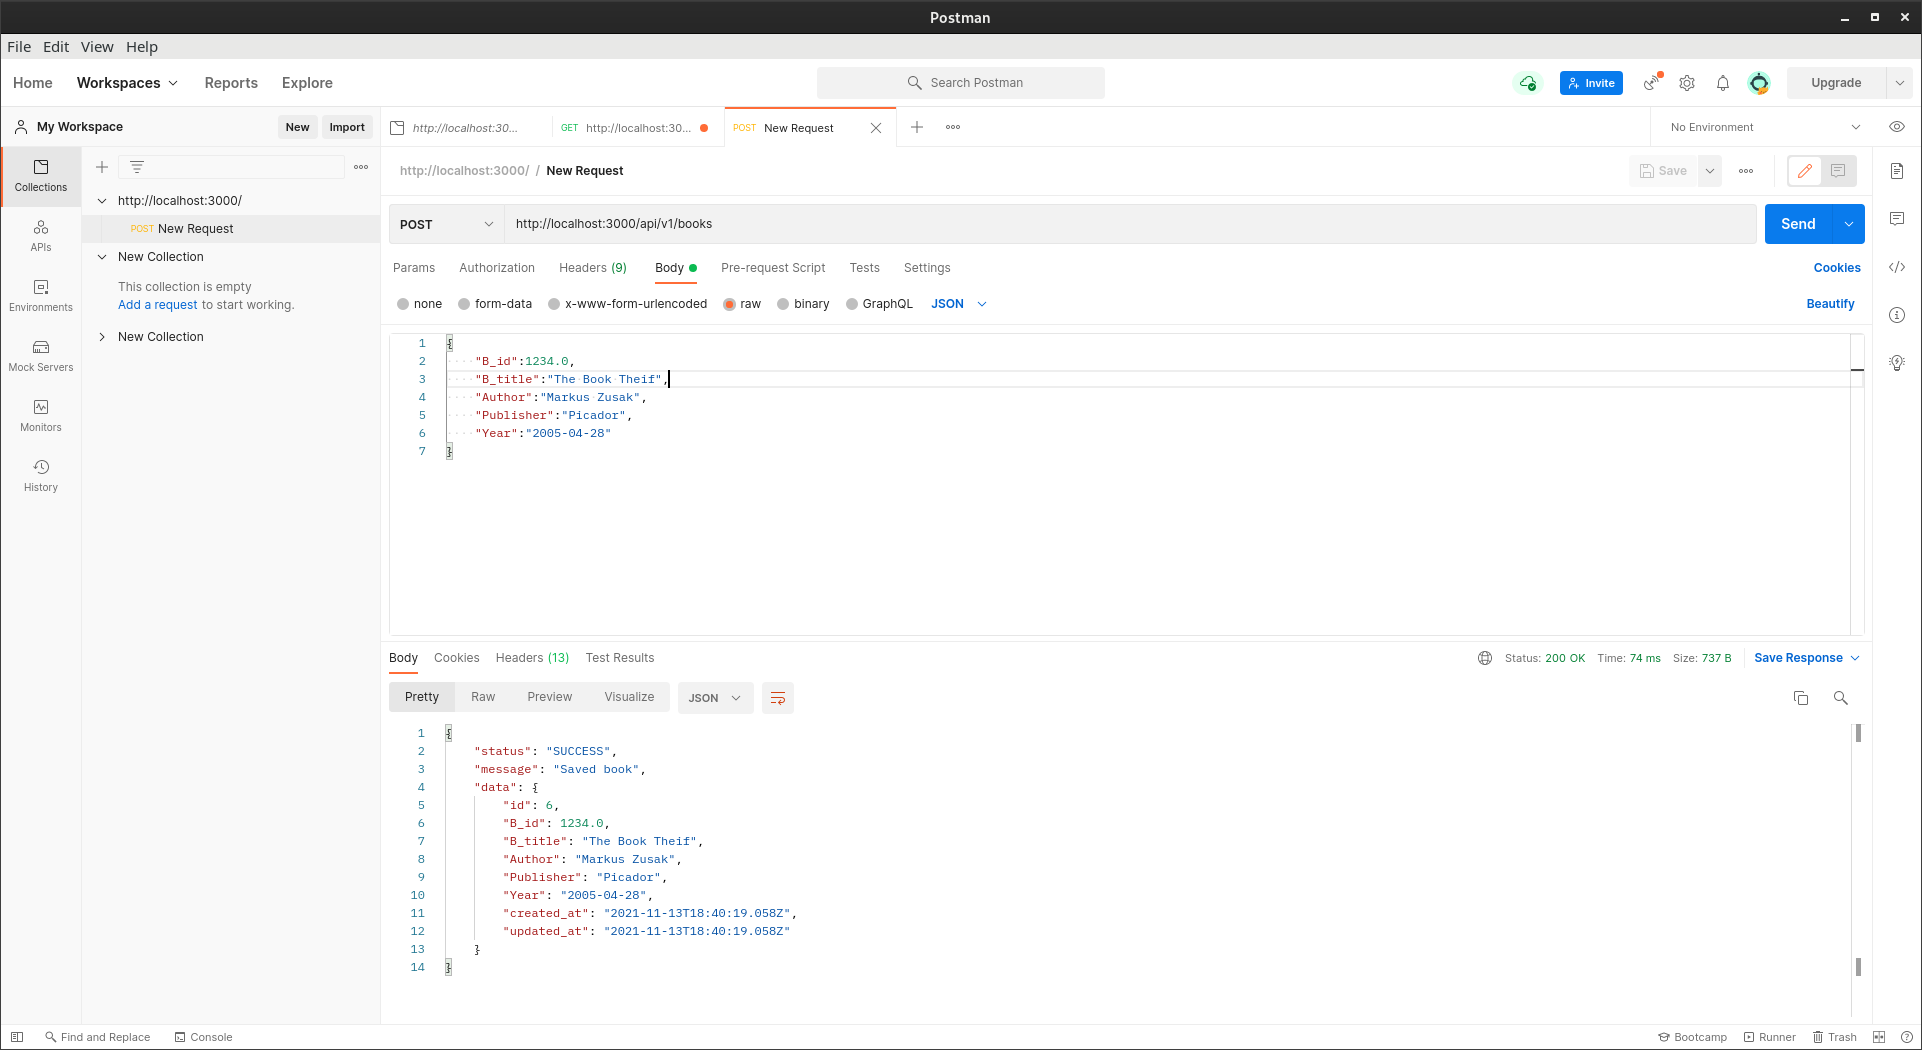Open the capture requests satellite icon

[1652, 83]
